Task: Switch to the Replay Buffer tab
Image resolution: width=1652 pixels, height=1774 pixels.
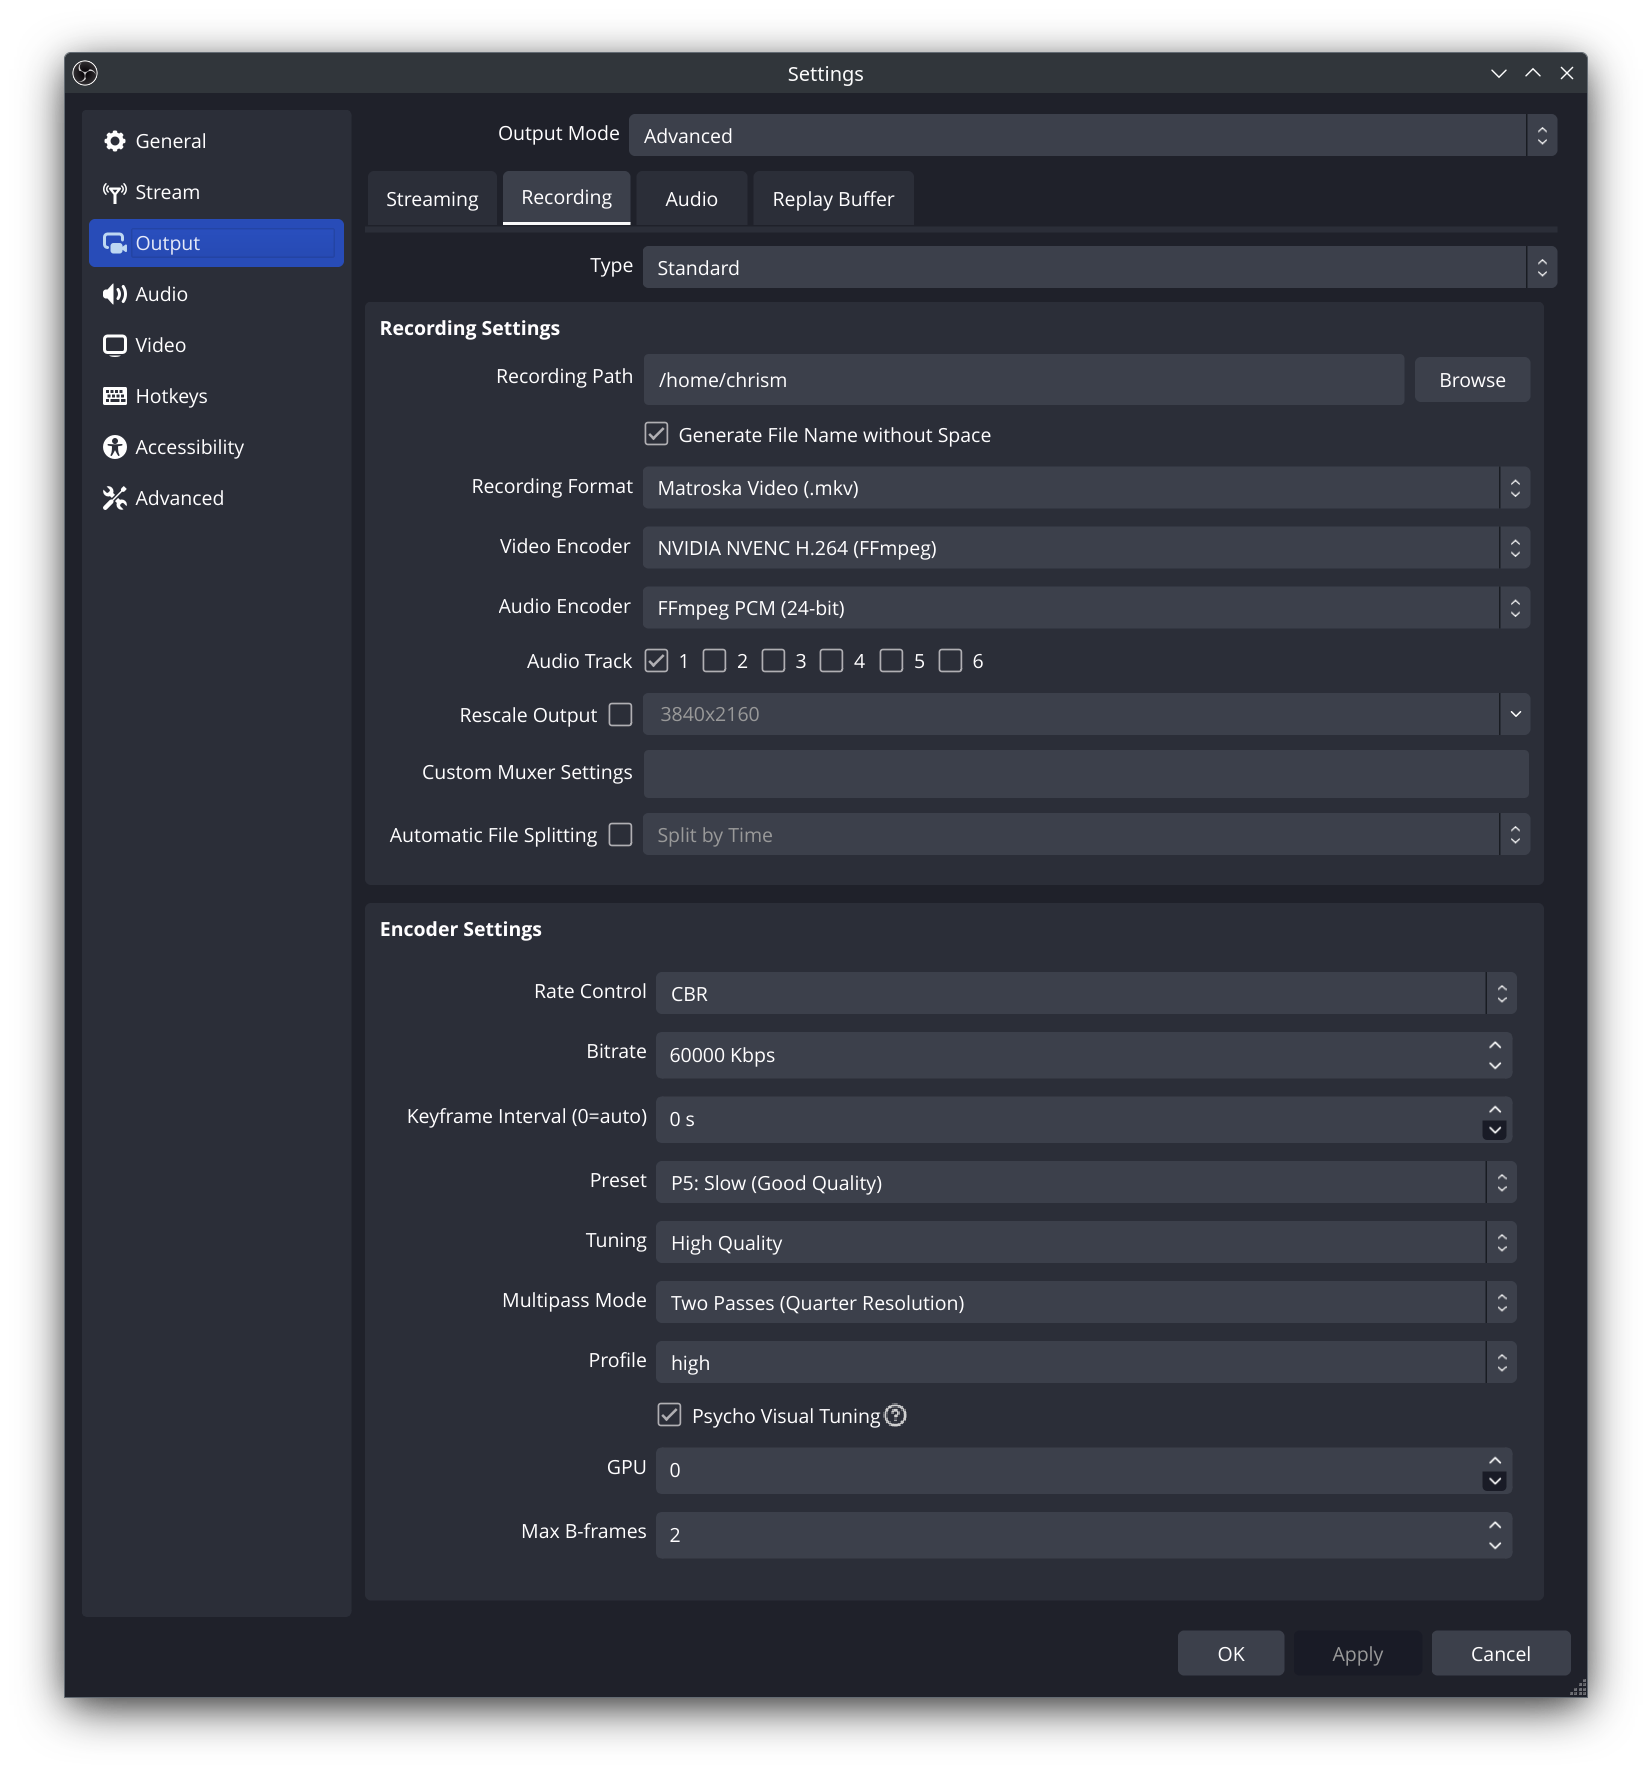Action: (833, 199)
